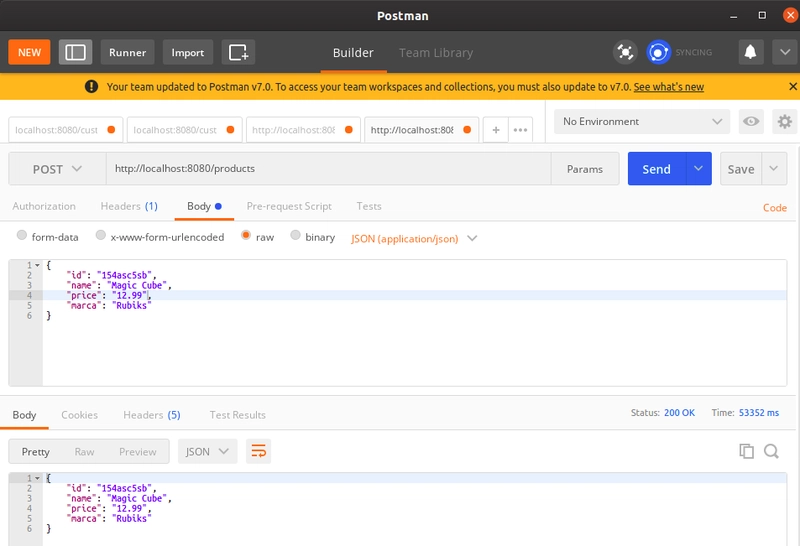The image size is (800, 546).
Task: Open JSON (application/json) content type dropdown
Action: (x=414, y=238)
